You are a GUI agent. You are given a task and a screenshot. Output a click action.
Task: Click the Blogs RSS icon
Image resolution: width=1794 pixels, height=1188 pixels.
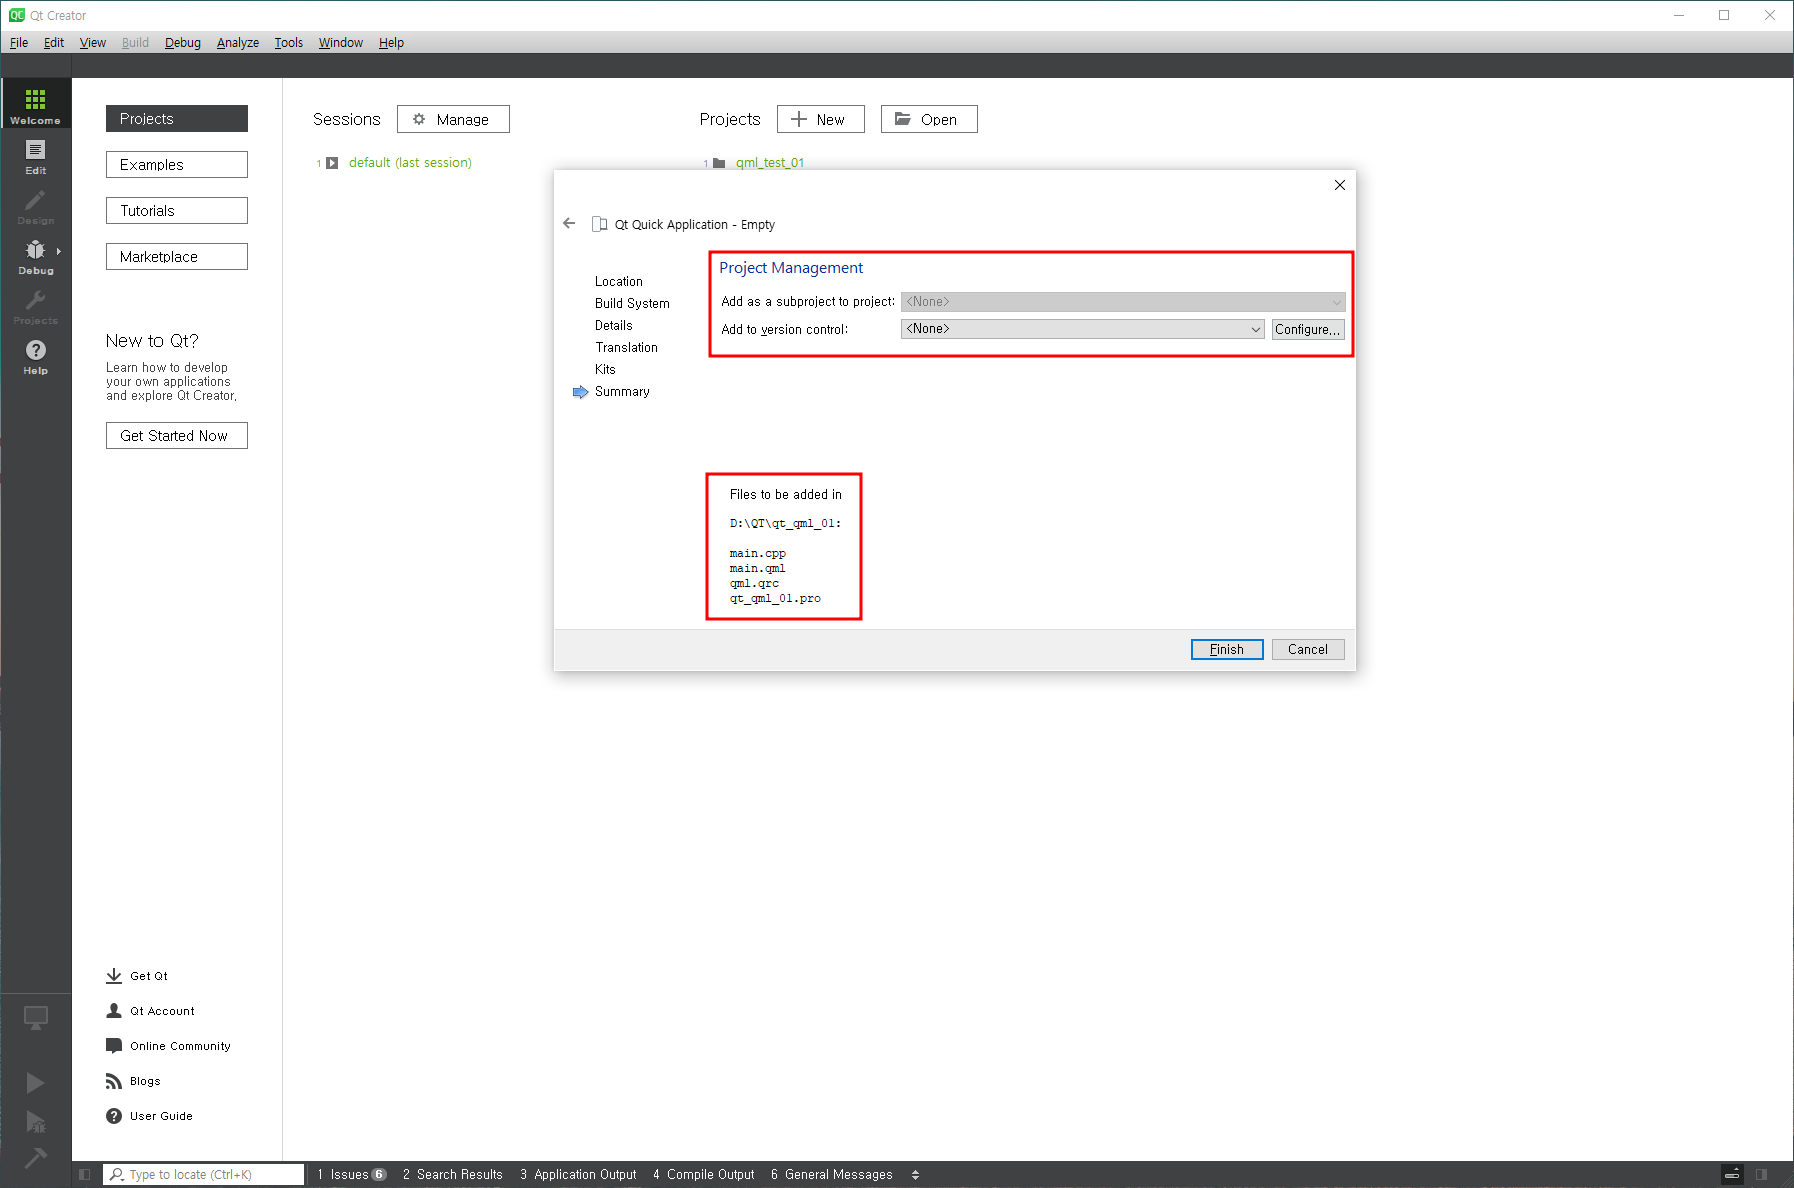114,1081
